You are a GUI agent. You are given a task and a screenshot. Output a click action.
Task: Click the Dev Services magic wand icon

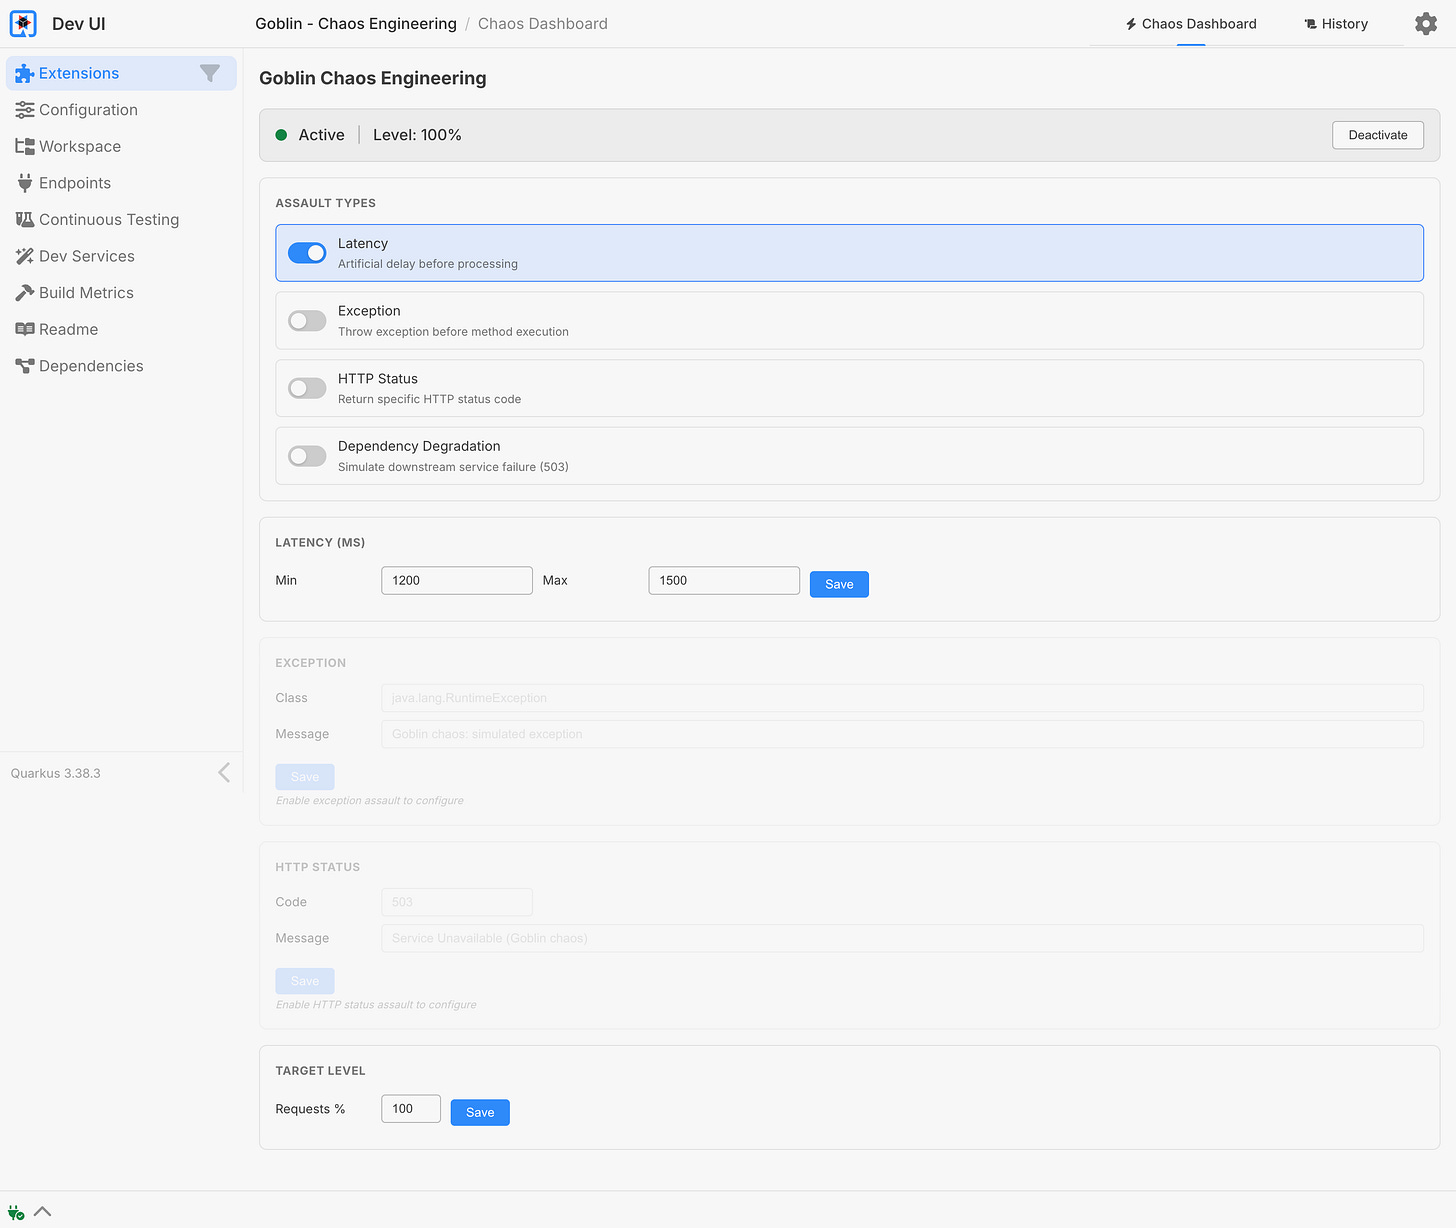[x=24, y=256]
